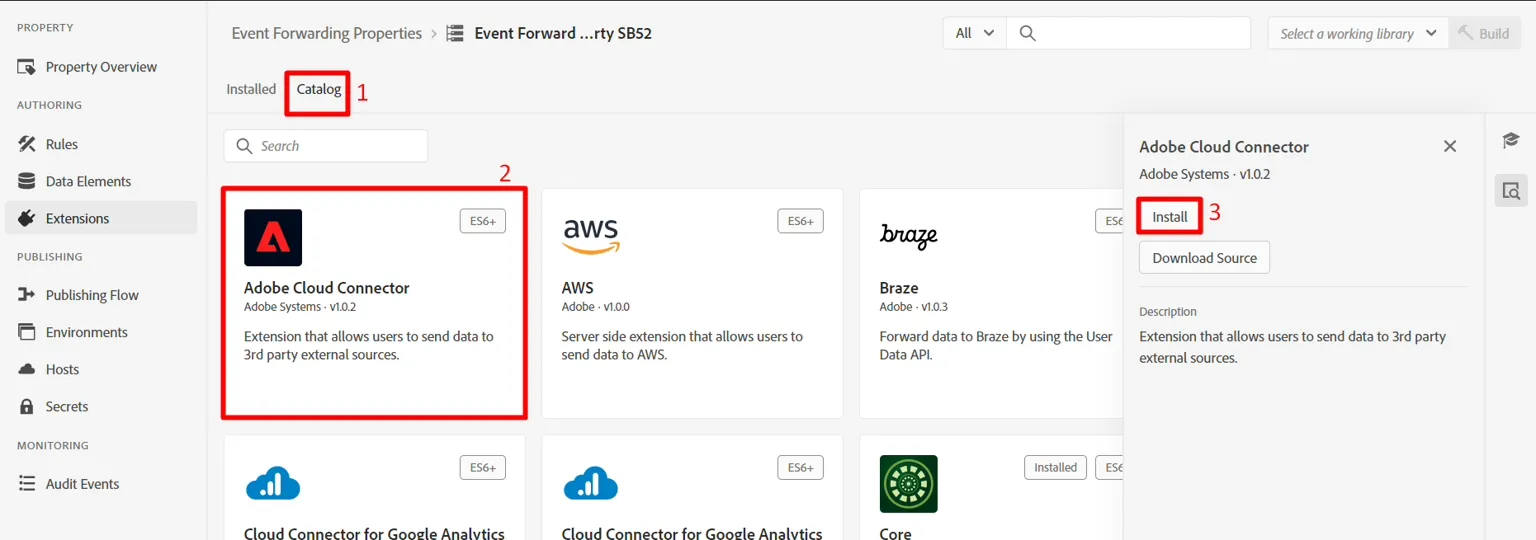Click the Adobe Cloud Connector logo
This screenshot has width=1536, height=540.
pos(273,237)
